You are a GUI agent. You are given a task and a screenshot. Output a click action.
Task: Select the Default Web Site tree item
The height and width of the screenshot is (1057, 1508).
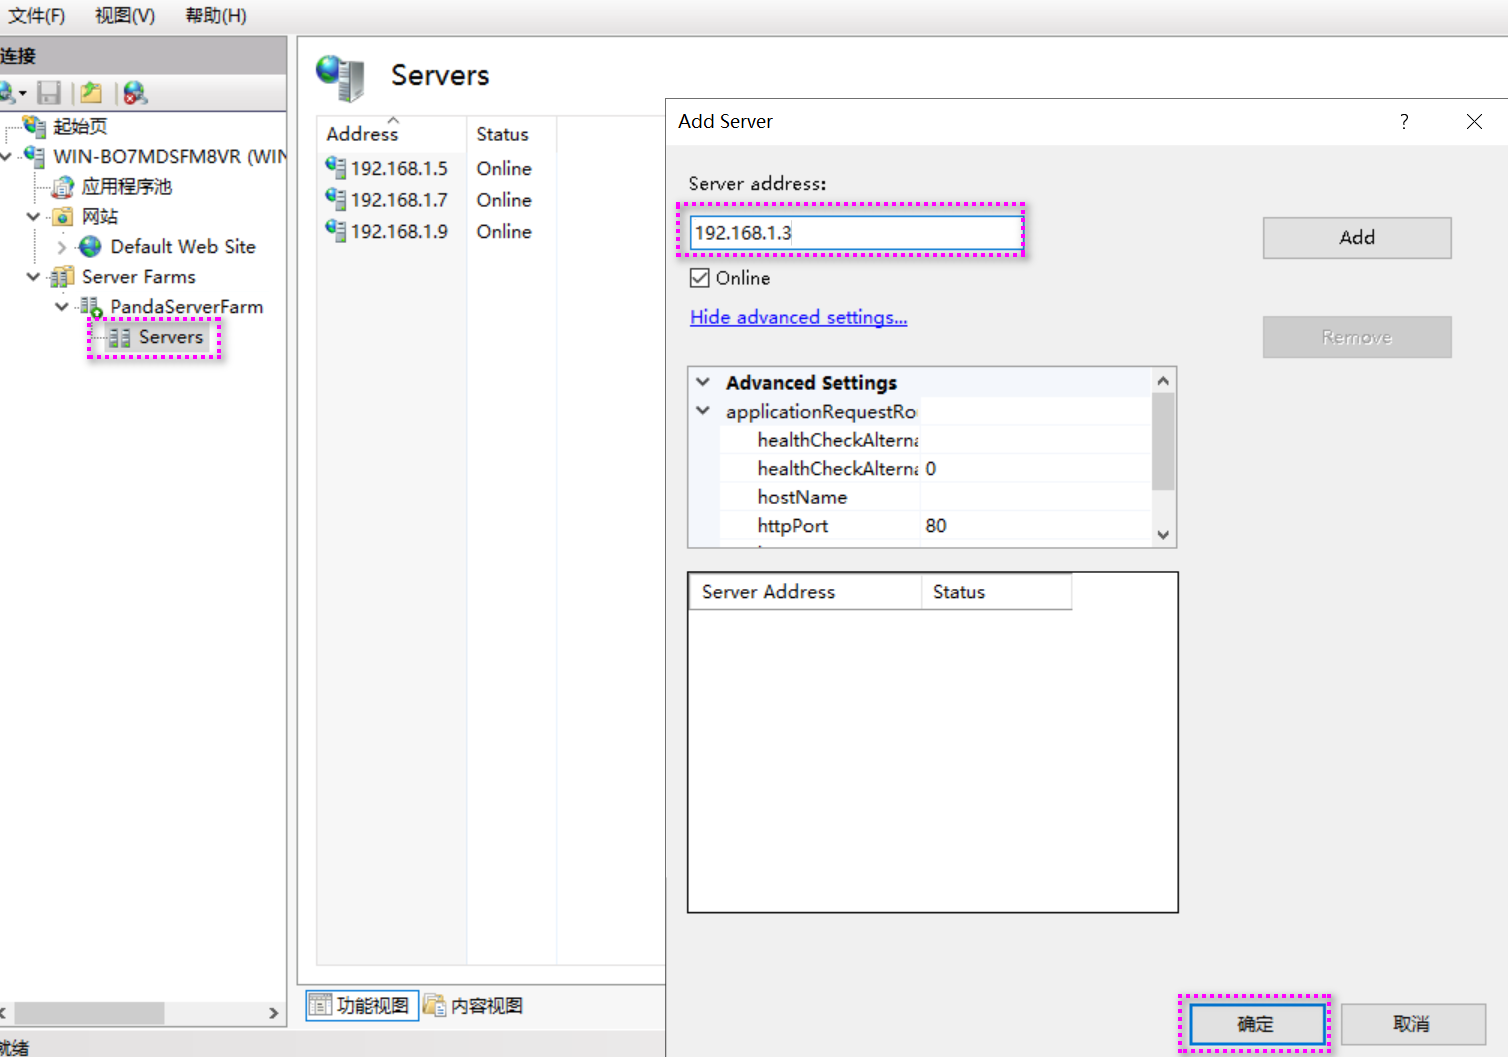183,247
